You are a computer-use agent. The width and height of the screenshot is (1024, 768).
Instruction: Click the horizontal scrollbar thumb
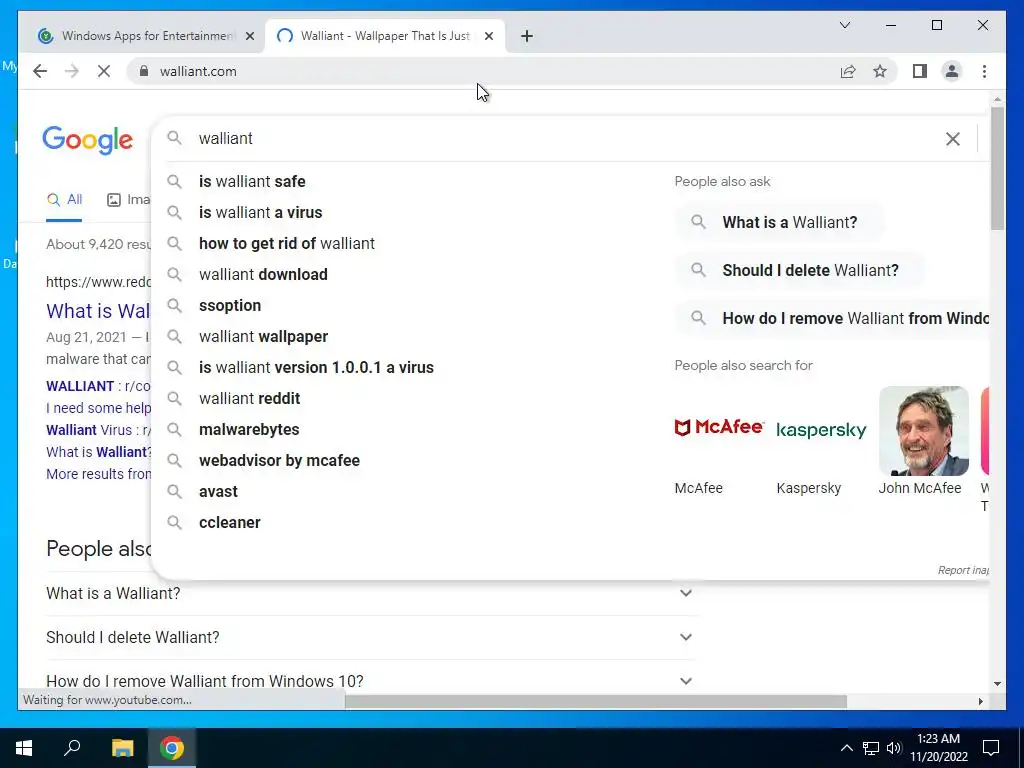(596, 701)
